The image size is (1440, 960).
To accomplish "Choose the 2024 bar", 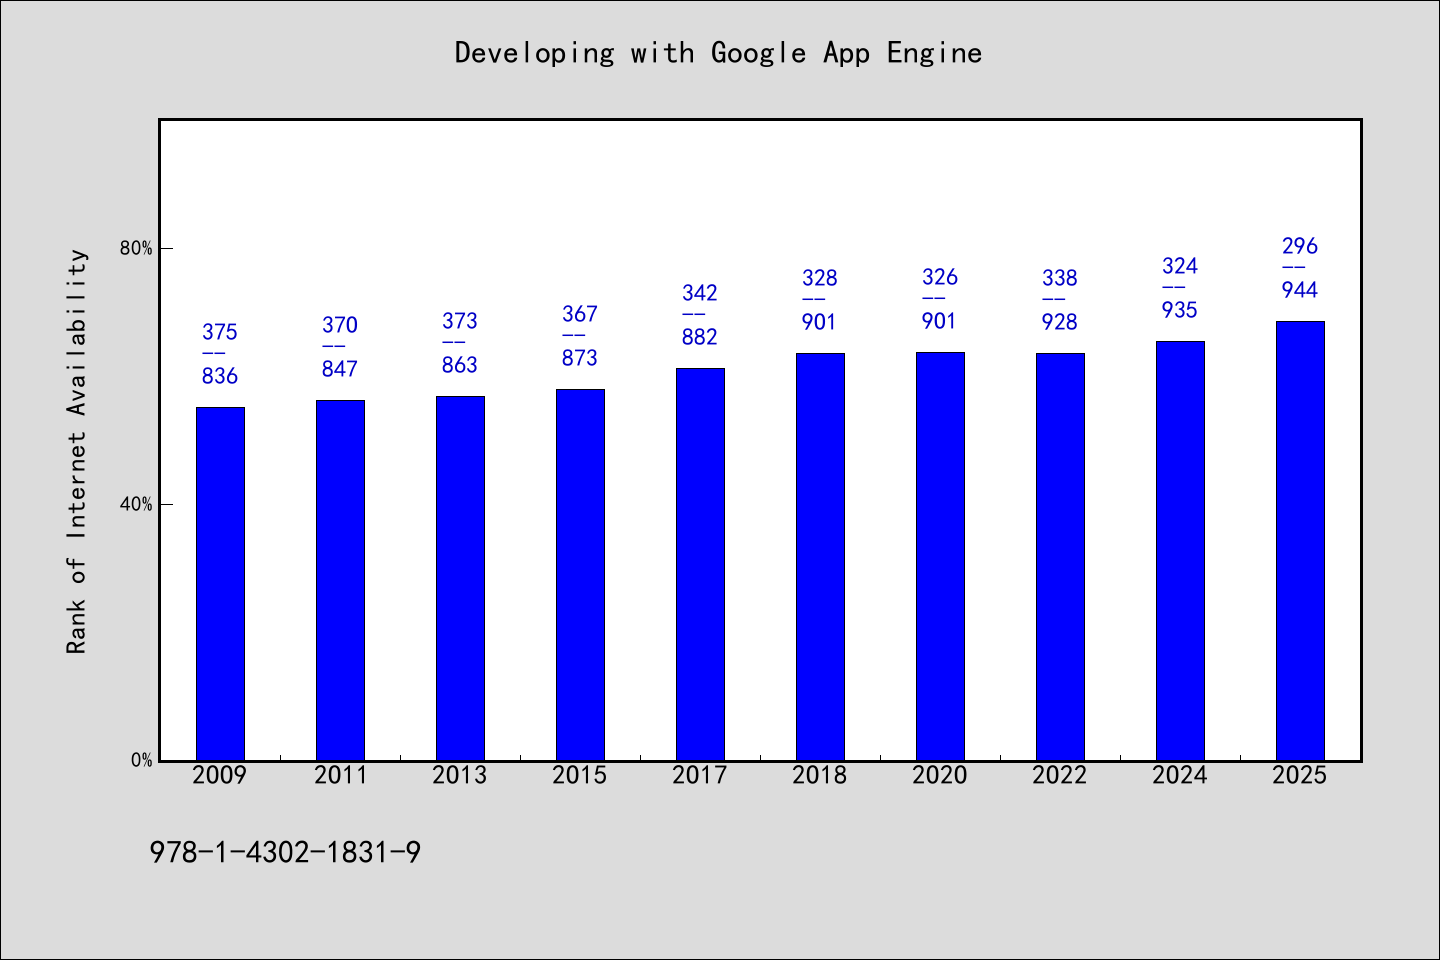I will coord(1180,551).
